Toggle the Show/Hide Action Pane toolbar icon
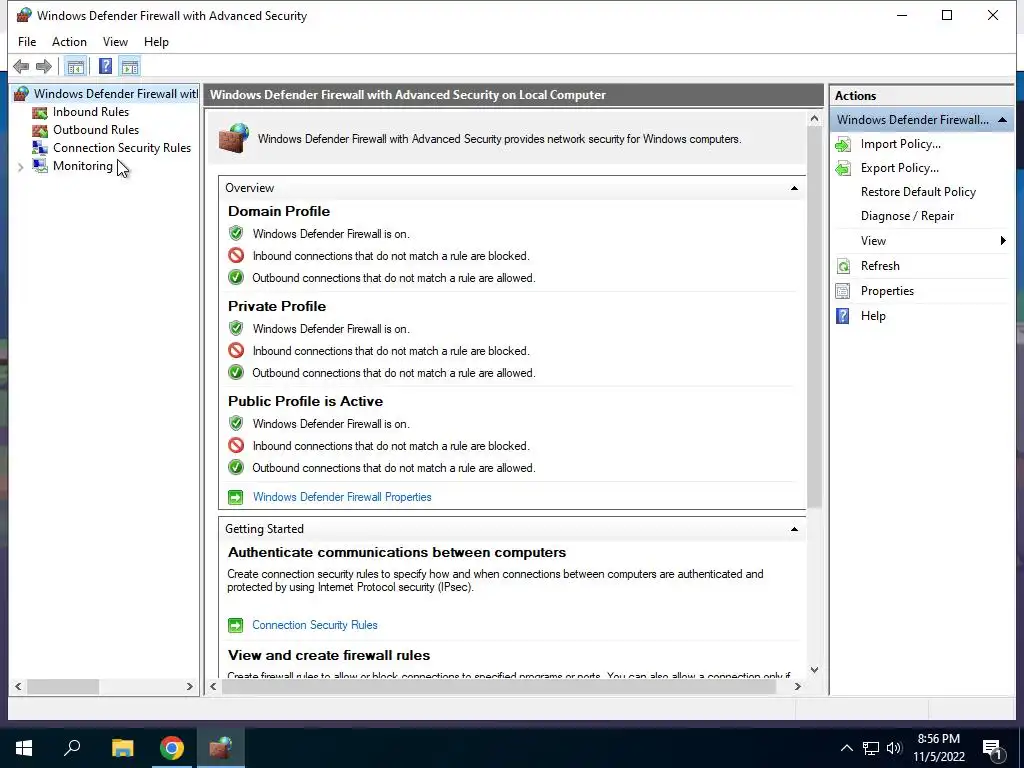1024x768 pixels. (x=130, y=67)
